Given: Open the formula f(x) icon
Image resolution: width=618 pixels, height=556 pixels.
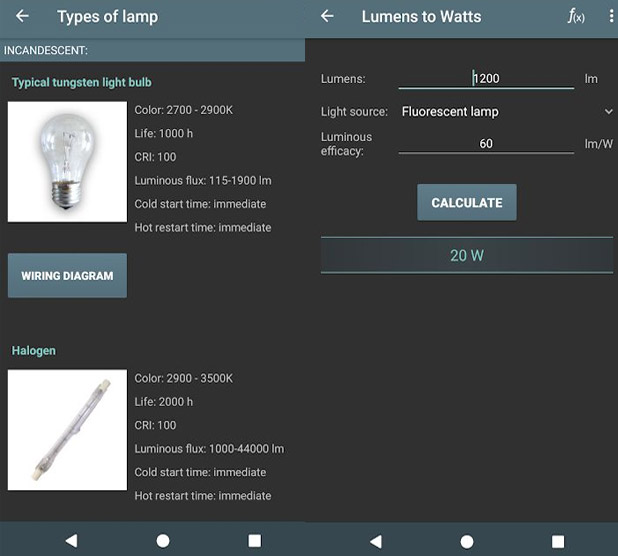Looking at the screenshot, I should pos(576,17).
